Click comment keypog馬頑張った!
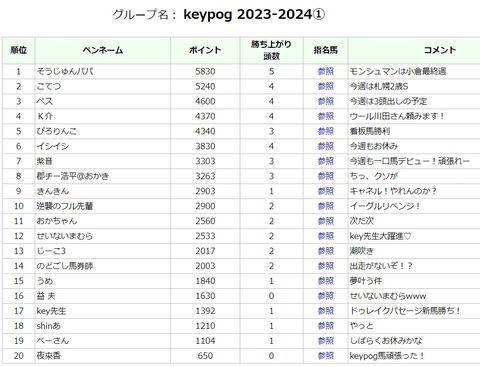 tap(387, 356)
